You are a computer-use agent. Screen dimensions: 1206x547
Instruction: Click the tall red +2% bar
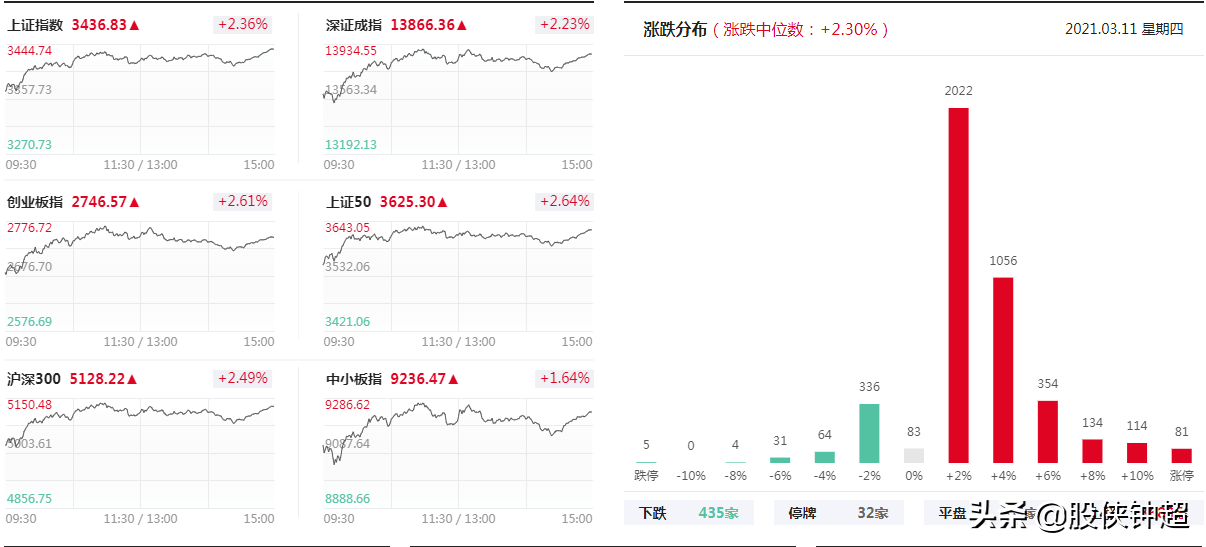pyautogui.click(x=958, y=285)
